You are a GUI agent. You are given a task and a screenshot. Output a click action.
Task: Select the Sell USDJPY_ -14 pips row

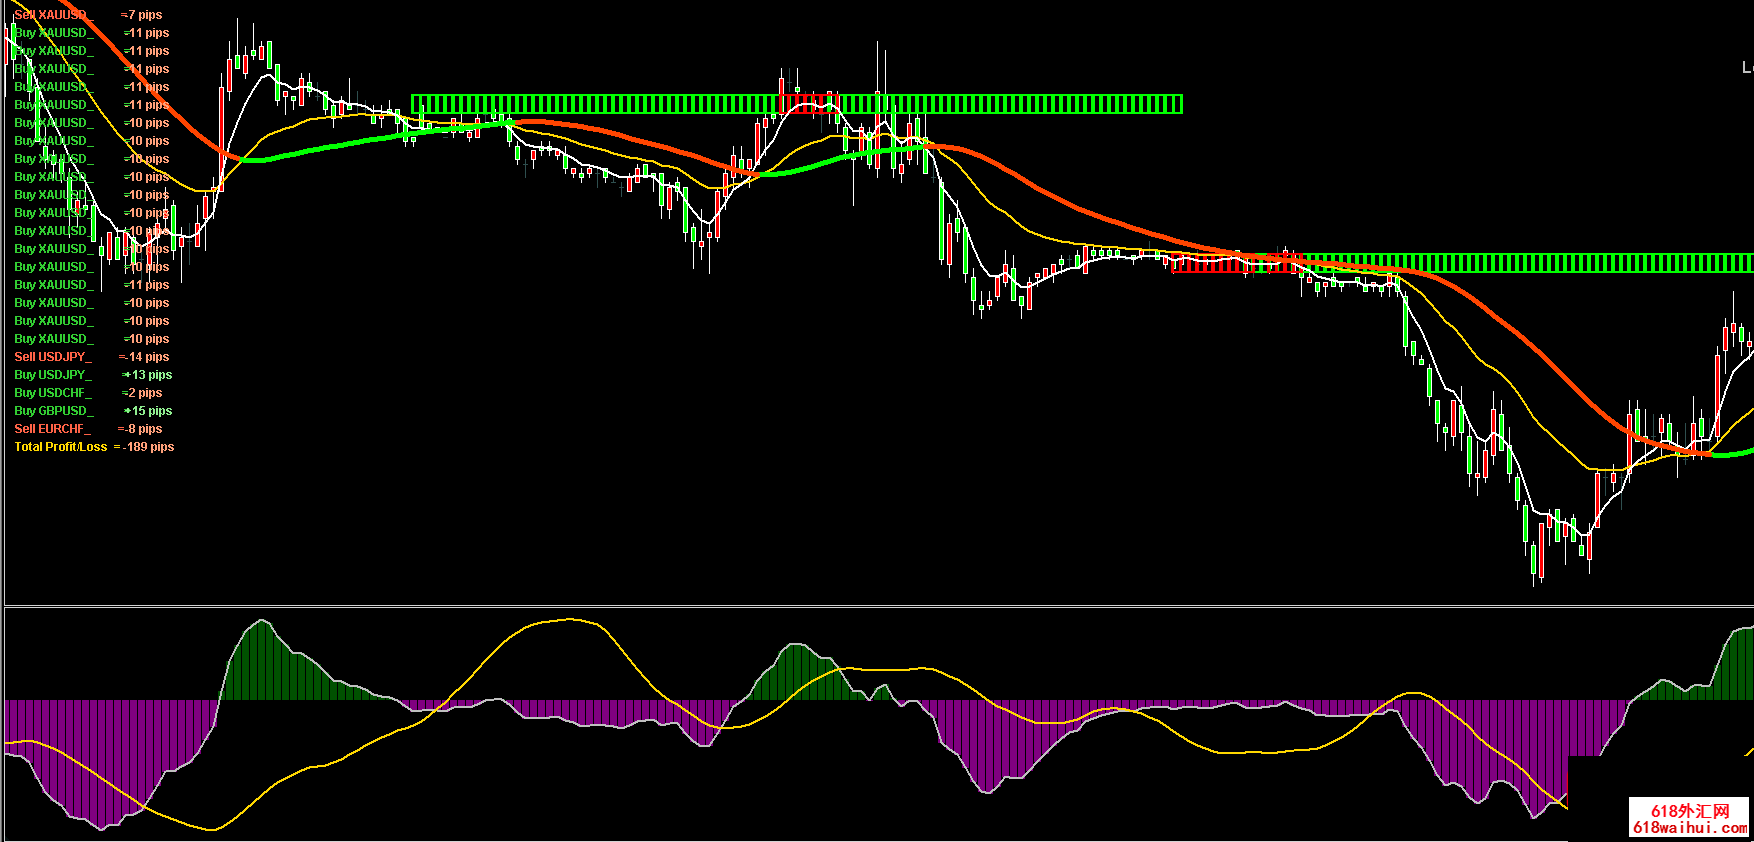[91, 357]
